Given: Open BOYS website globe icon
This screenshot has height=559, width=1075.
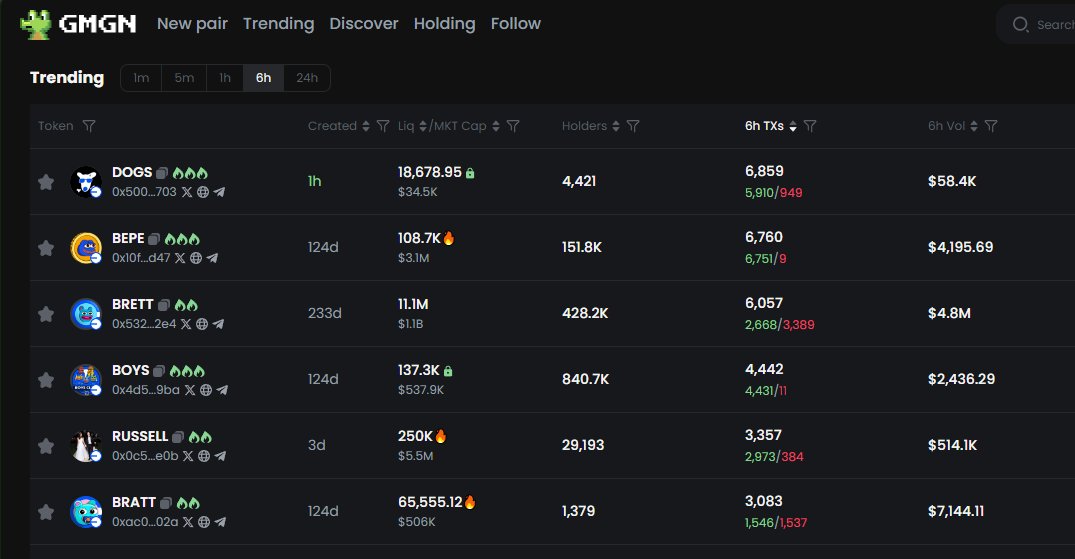Looking at the screenshot, I should 206,390.
